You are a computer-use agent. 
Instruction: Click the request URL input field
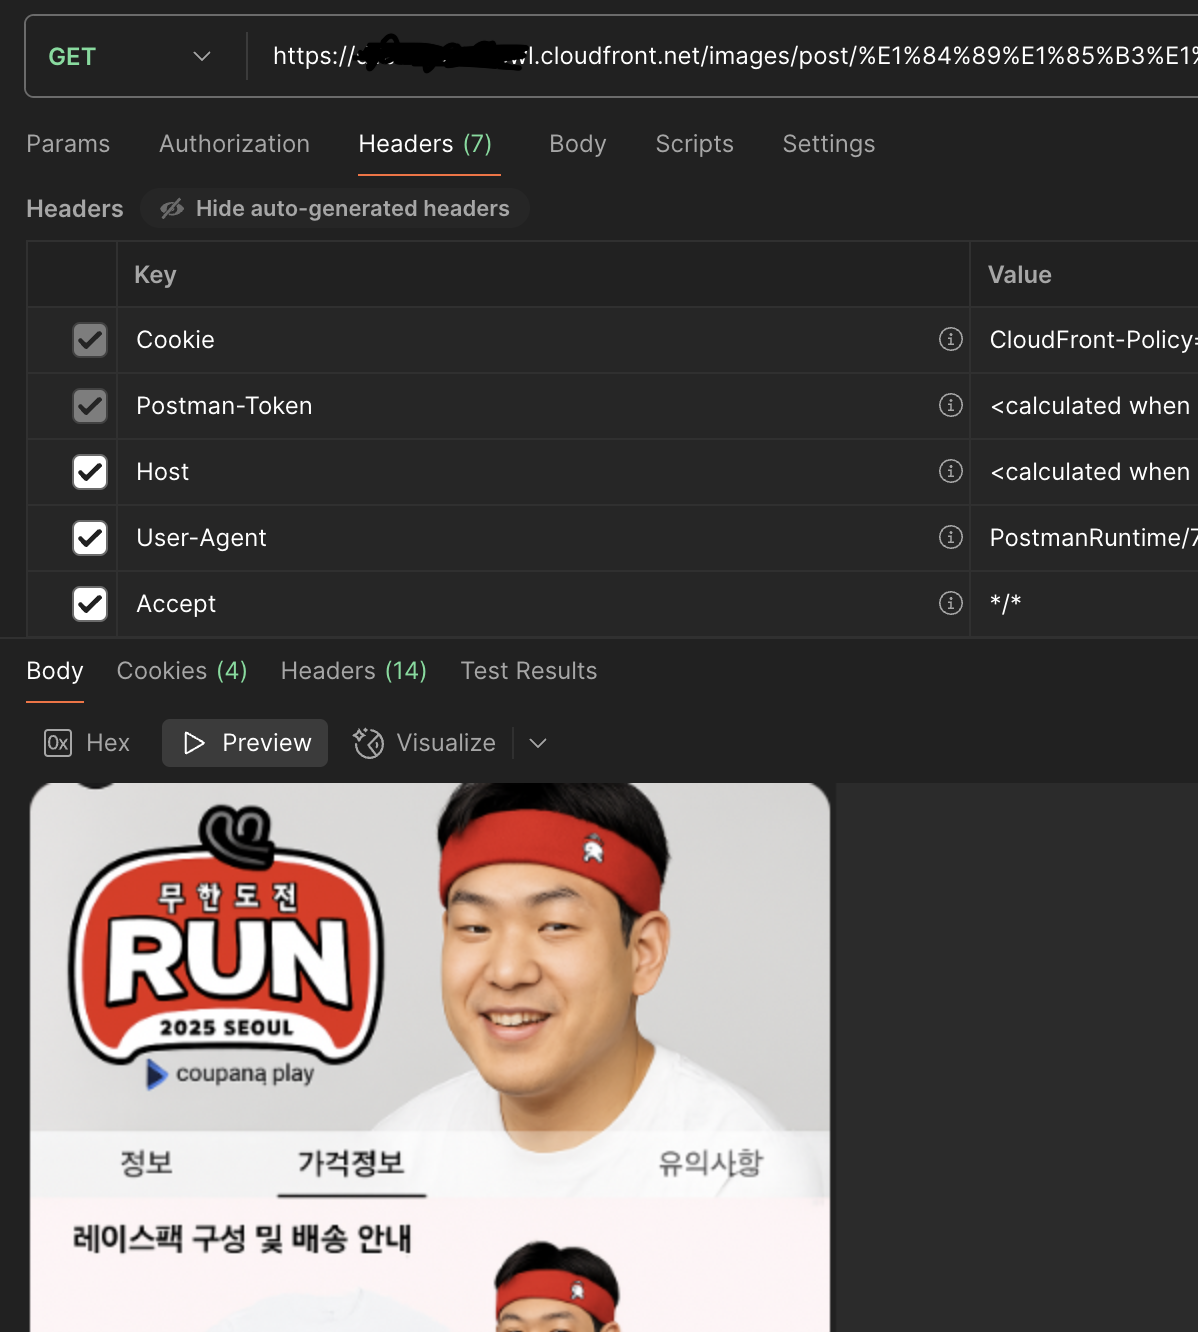point(729,56)
